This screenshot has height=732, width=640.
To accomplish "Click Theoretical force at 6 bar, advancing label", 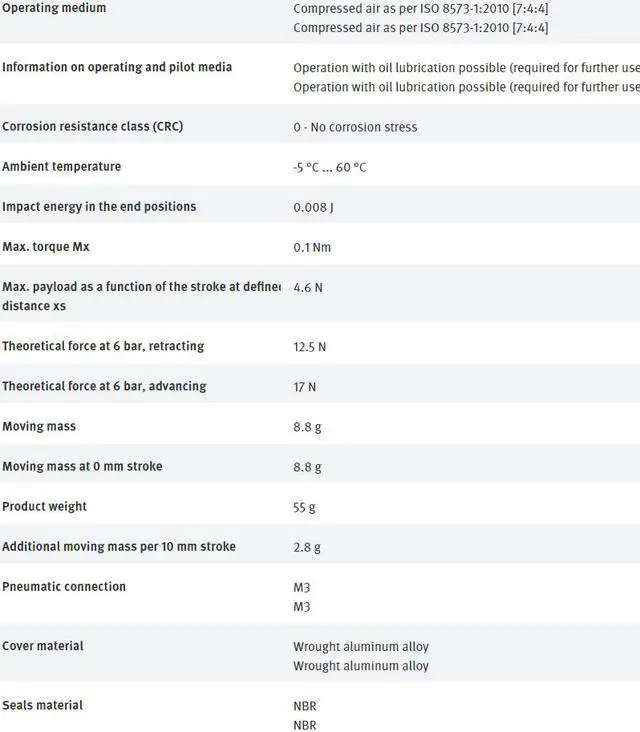I will (104, 386).
